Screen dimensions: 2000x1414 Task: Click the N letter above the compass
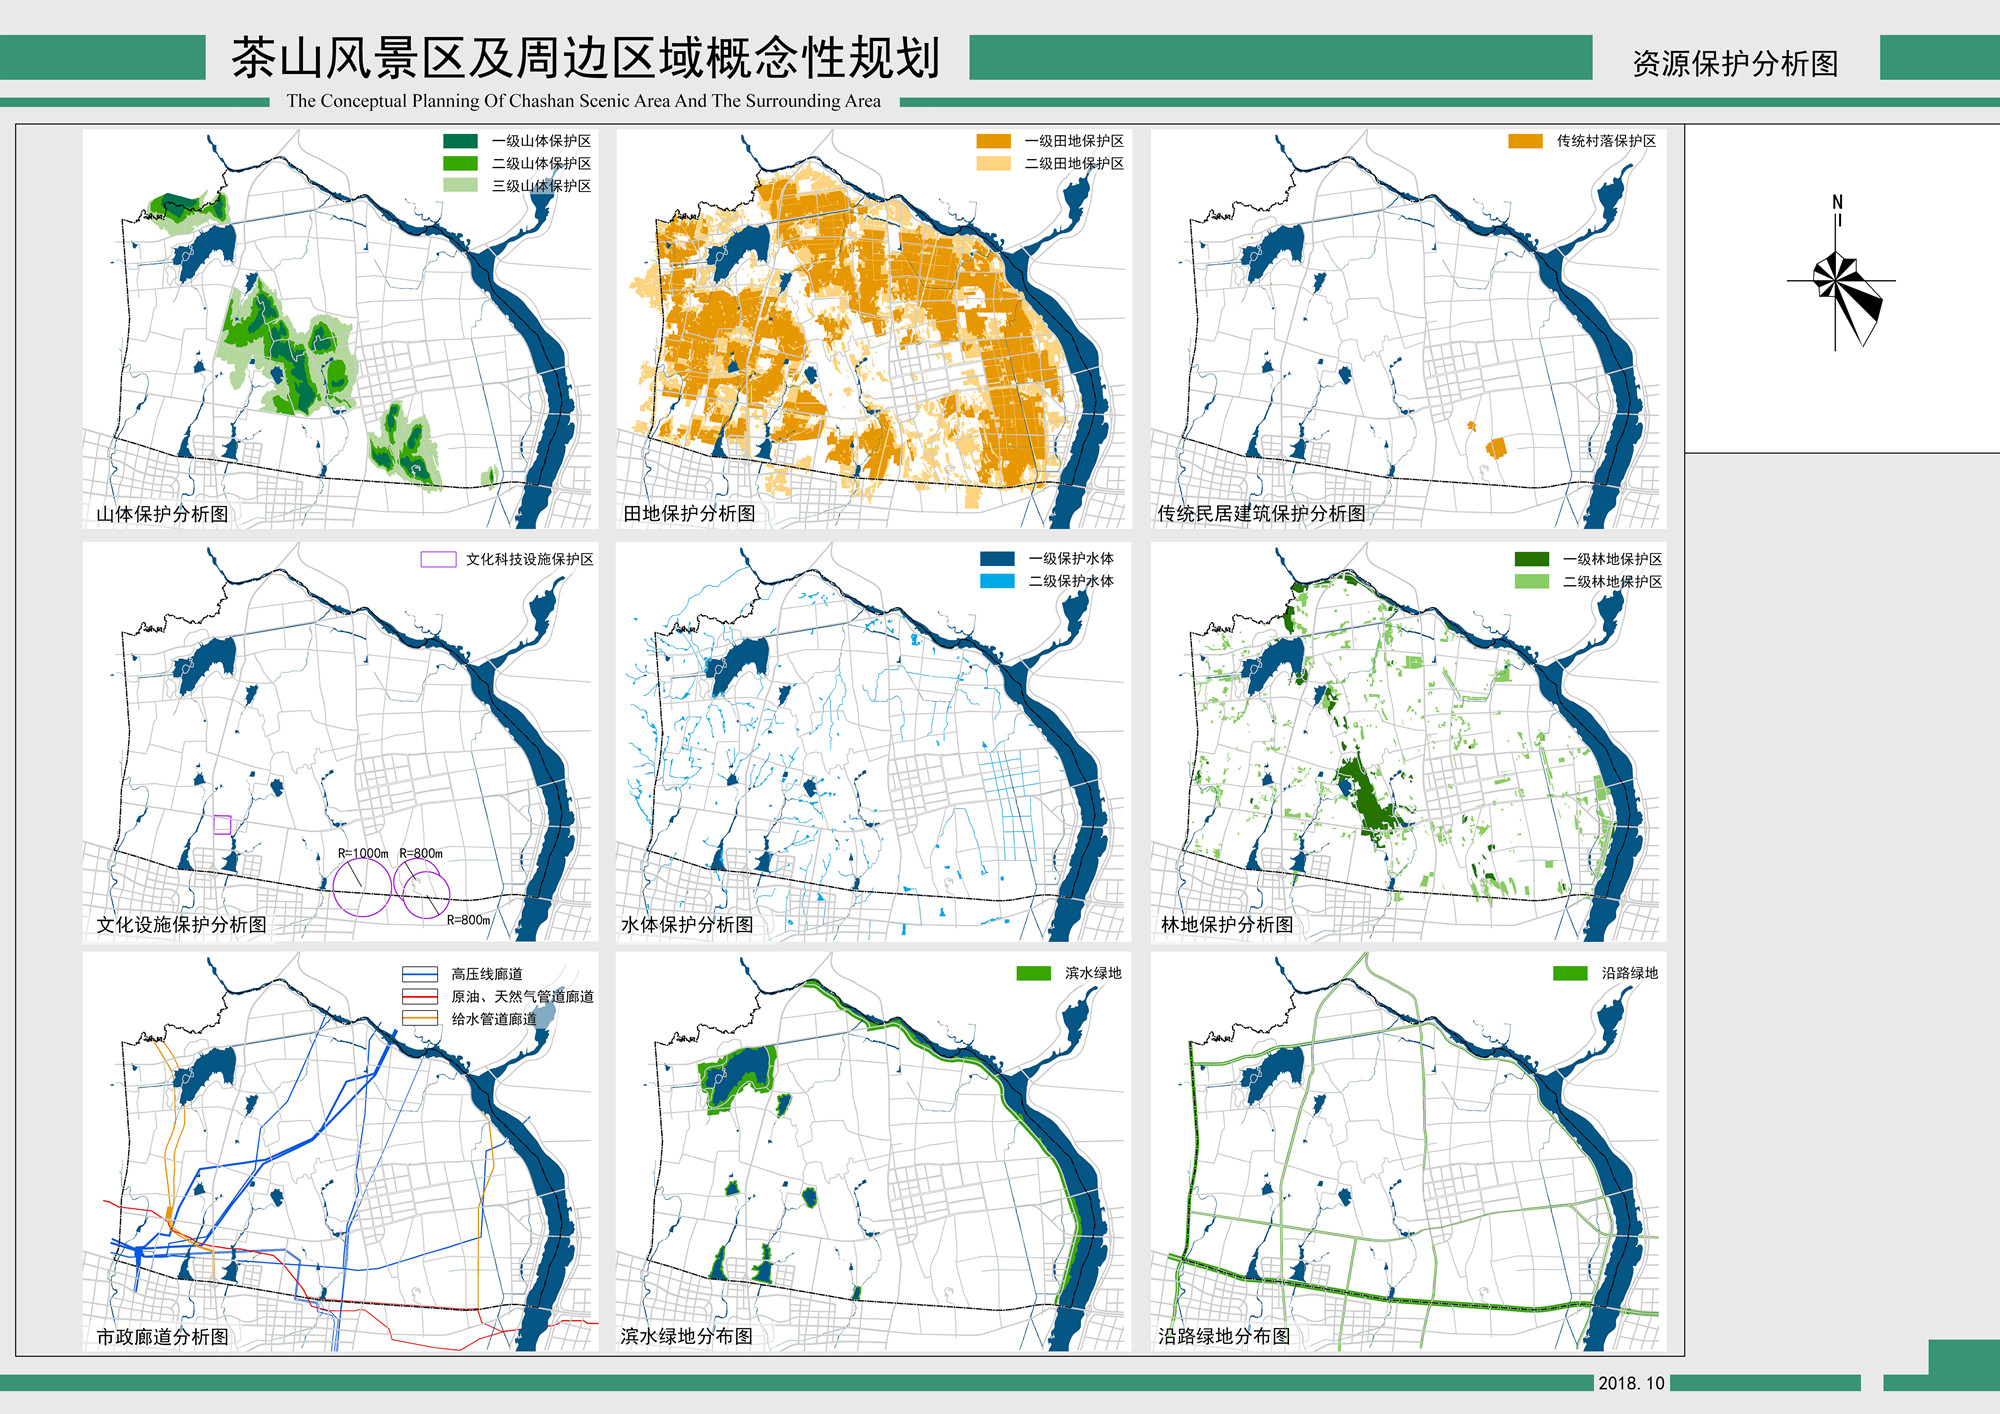click(x=1837, y=202)
